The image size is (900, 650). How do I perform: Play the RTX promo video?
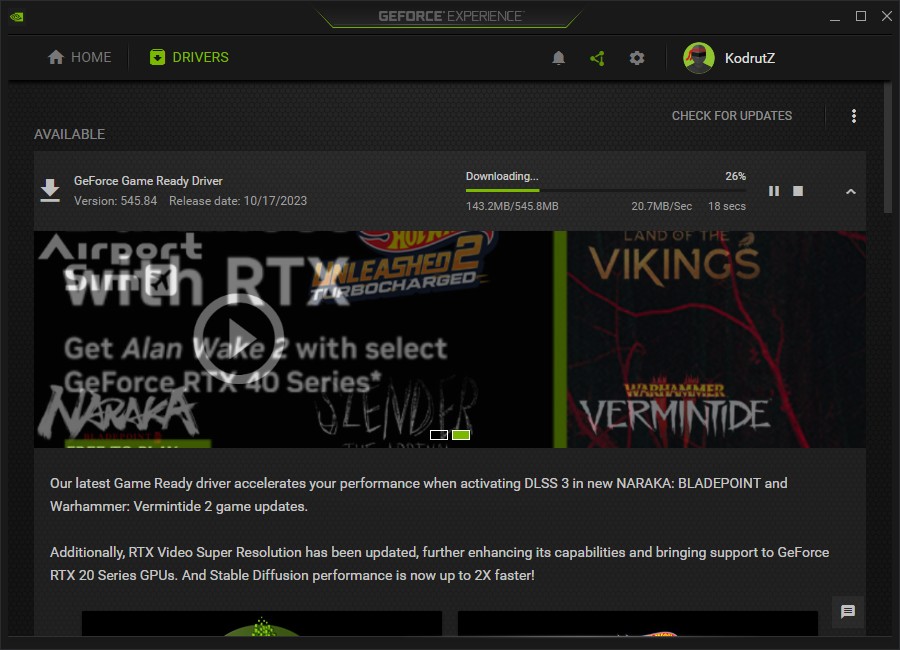[x=238, y=339]
